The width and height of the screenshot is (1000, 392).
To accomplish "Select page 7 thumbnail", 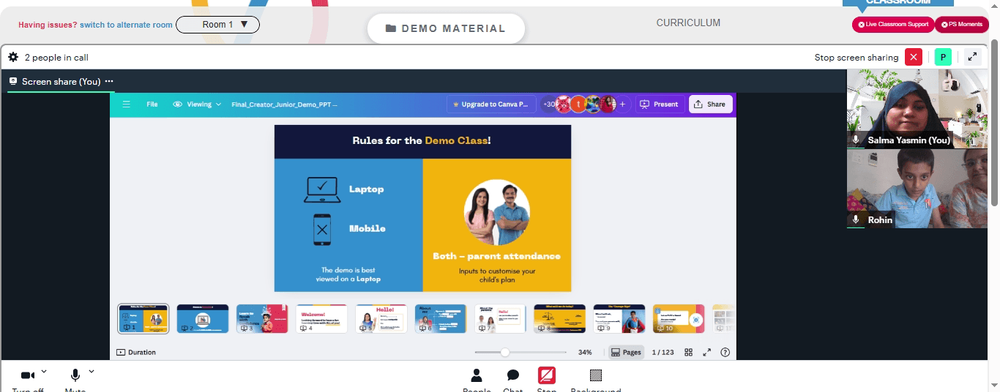I will [500, 319].
